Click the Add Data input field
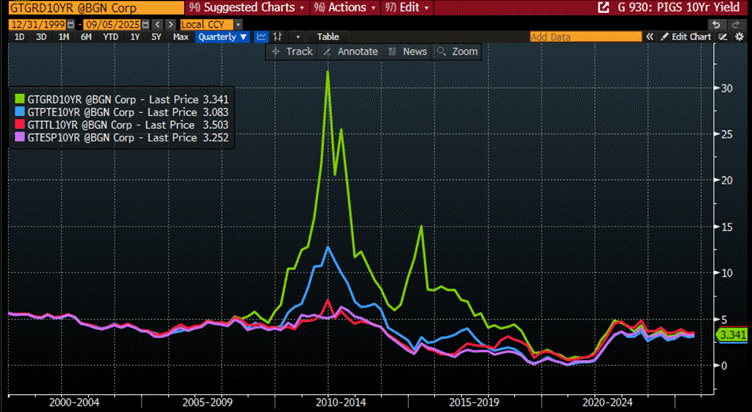This screenshot has width=752, height=412. (586, 37)
